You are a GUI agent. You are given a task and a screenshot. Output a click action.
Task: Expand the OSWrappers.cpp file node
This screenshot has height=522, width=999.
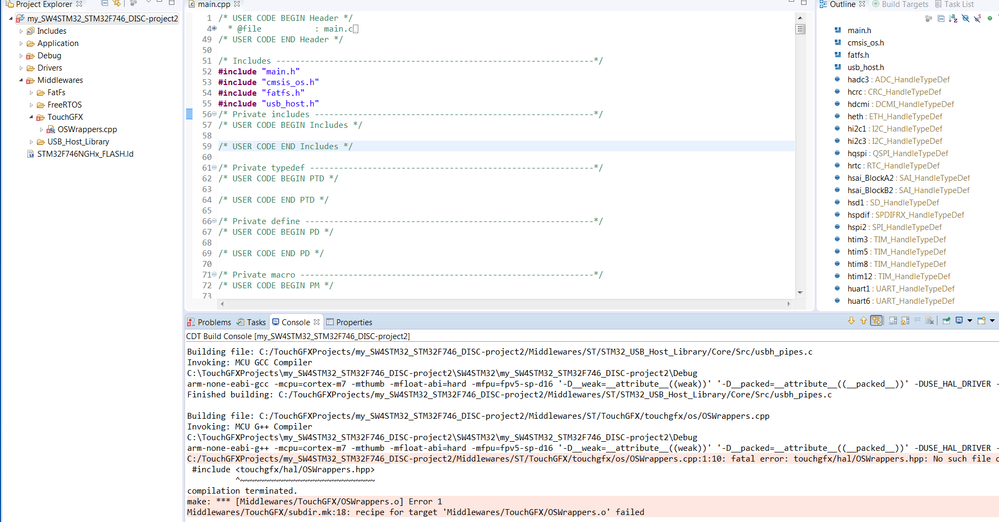tap(41, 129)
